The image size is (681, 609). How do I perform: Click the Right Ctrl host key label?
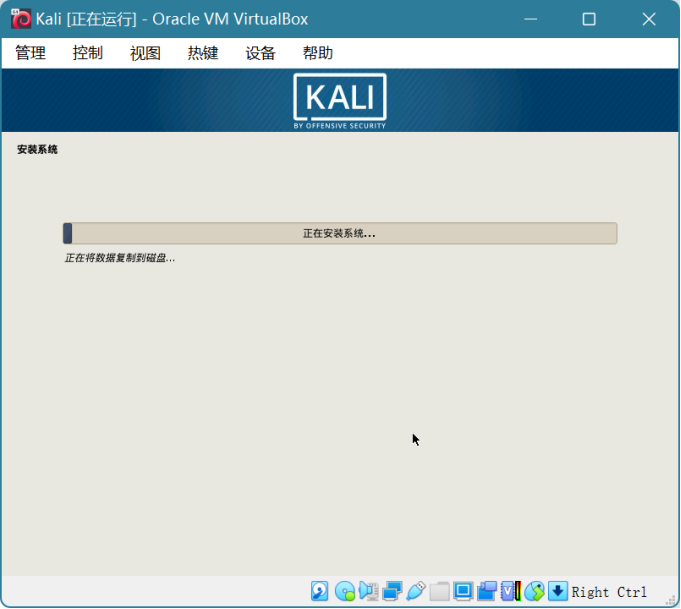[x=609, y=592]
